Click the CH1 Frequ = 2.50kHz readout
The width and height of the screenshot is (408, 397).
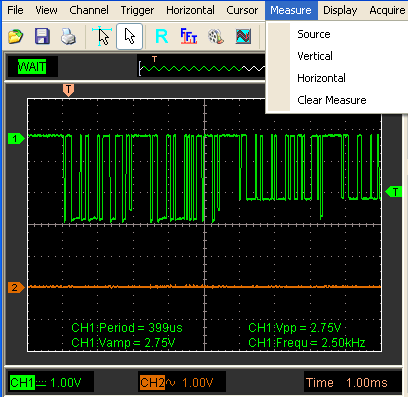pos(307,343)
